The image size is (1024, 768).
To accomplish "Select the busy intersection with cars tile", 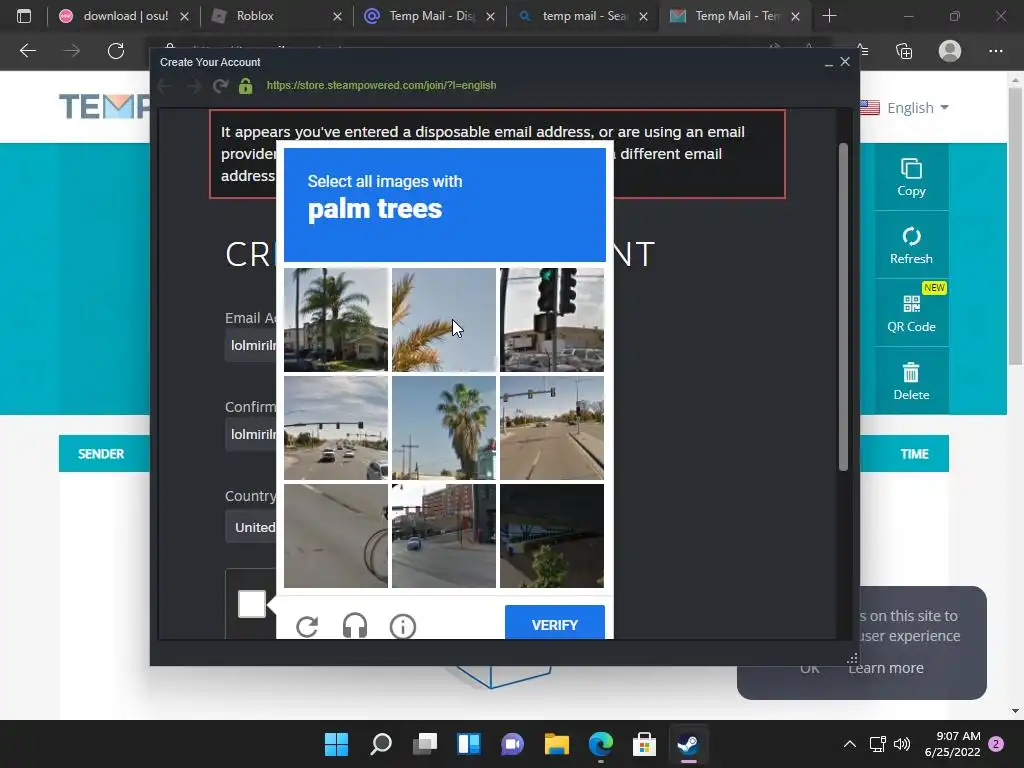I will (336, 428).
